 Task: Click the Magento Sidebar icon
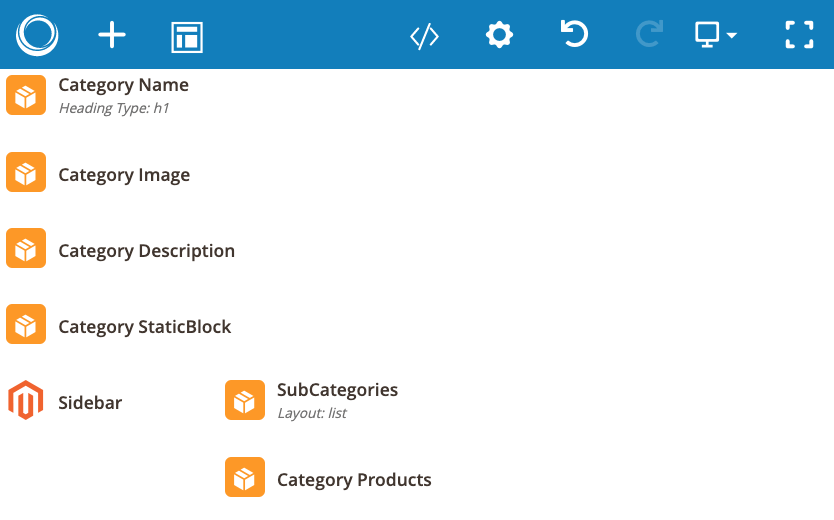pyautogui.click(x=26, y=400)
